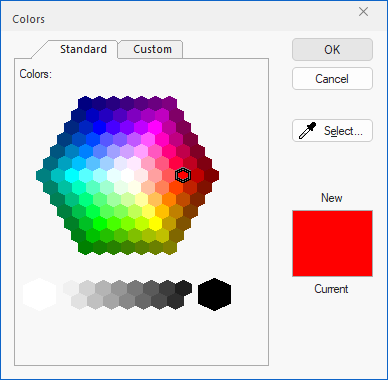Click the New/Current red color preview
The width and height of the screenshot is (388, 380).
(332, 243)
